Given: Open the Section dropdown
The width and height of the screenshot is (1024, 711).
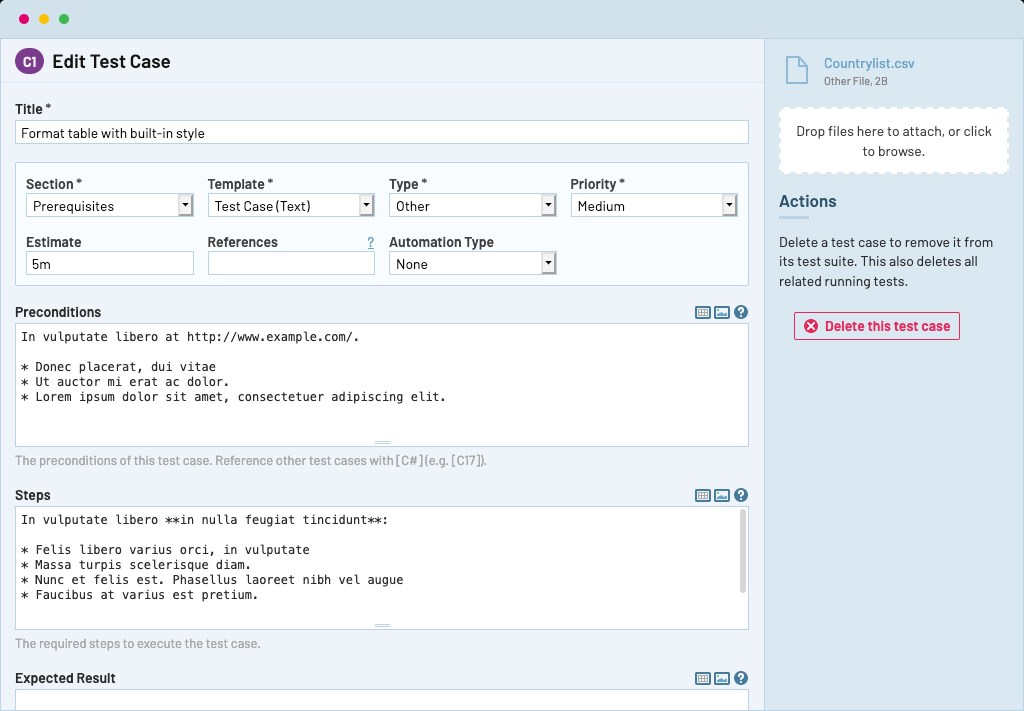Looking at the screenshot, I should [x=185, y=205].
